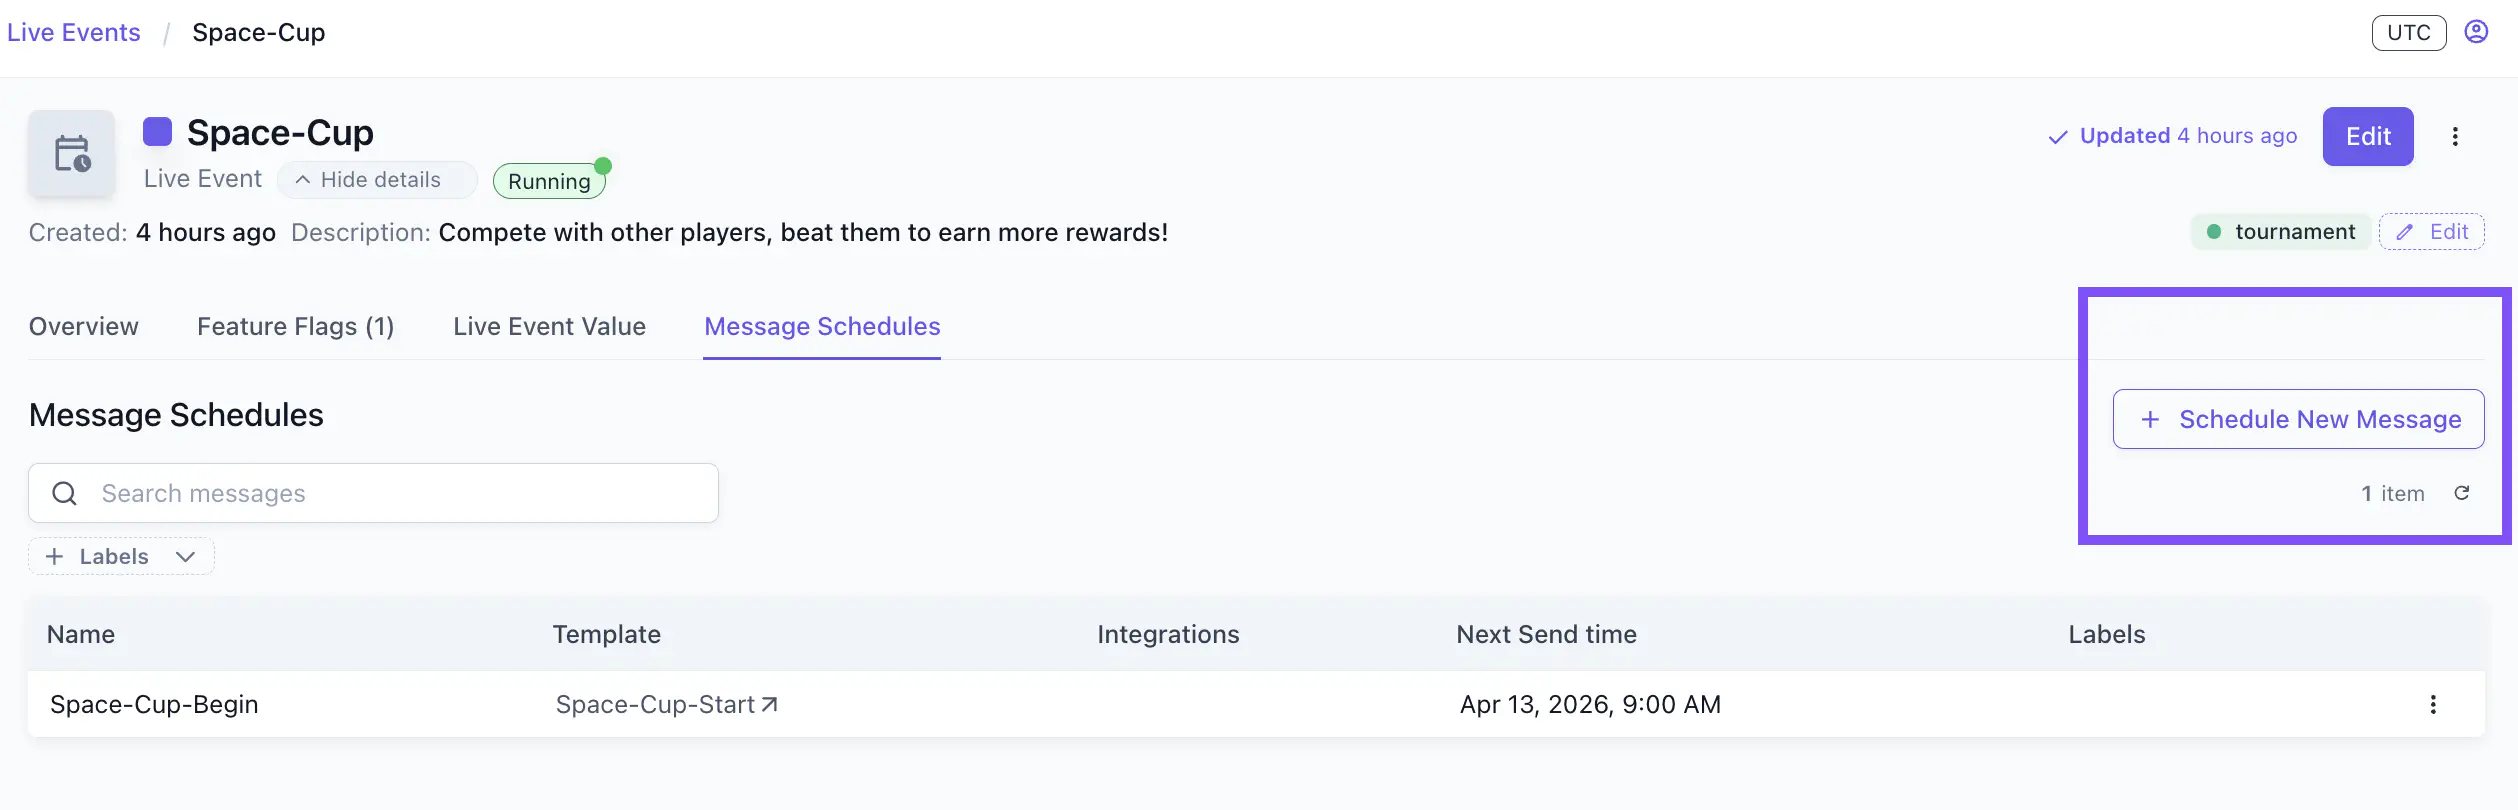Open the Space-Cup-Start template link
Image resolution: width=2518 pixels, height=810 pixels.
click(666, 705)
